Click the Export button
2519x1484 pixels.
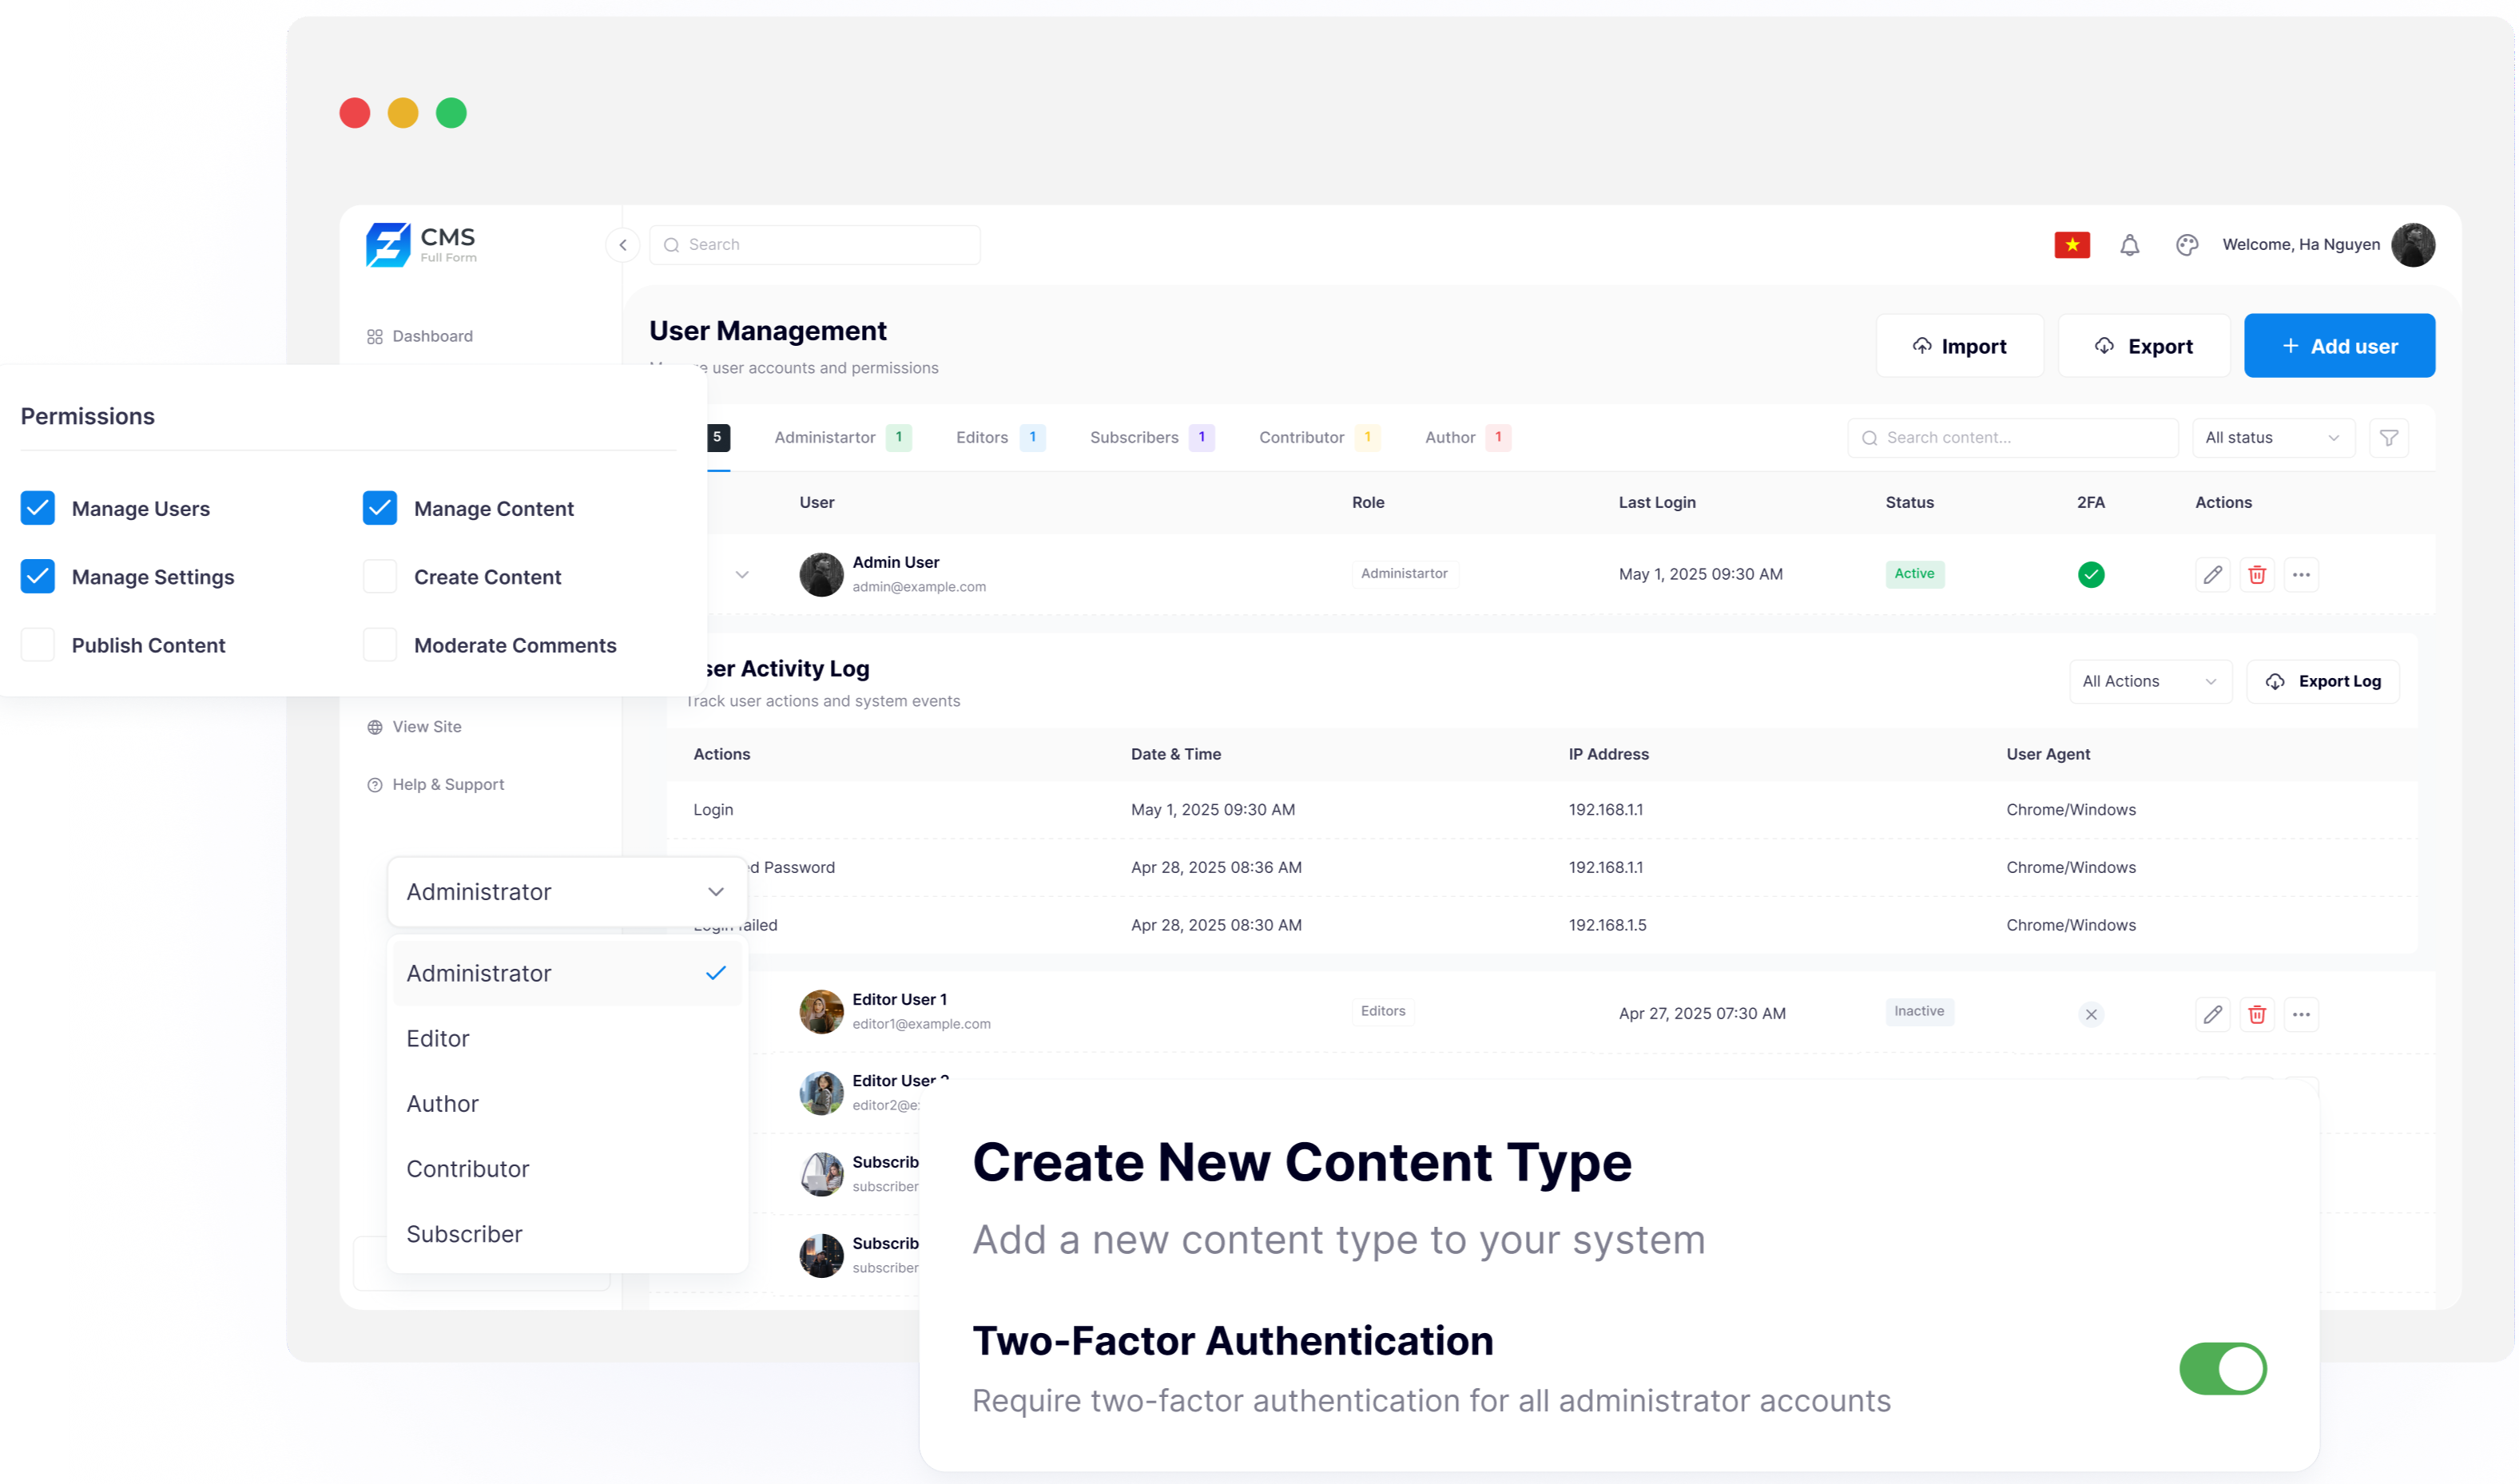(x=2144, y=346)
